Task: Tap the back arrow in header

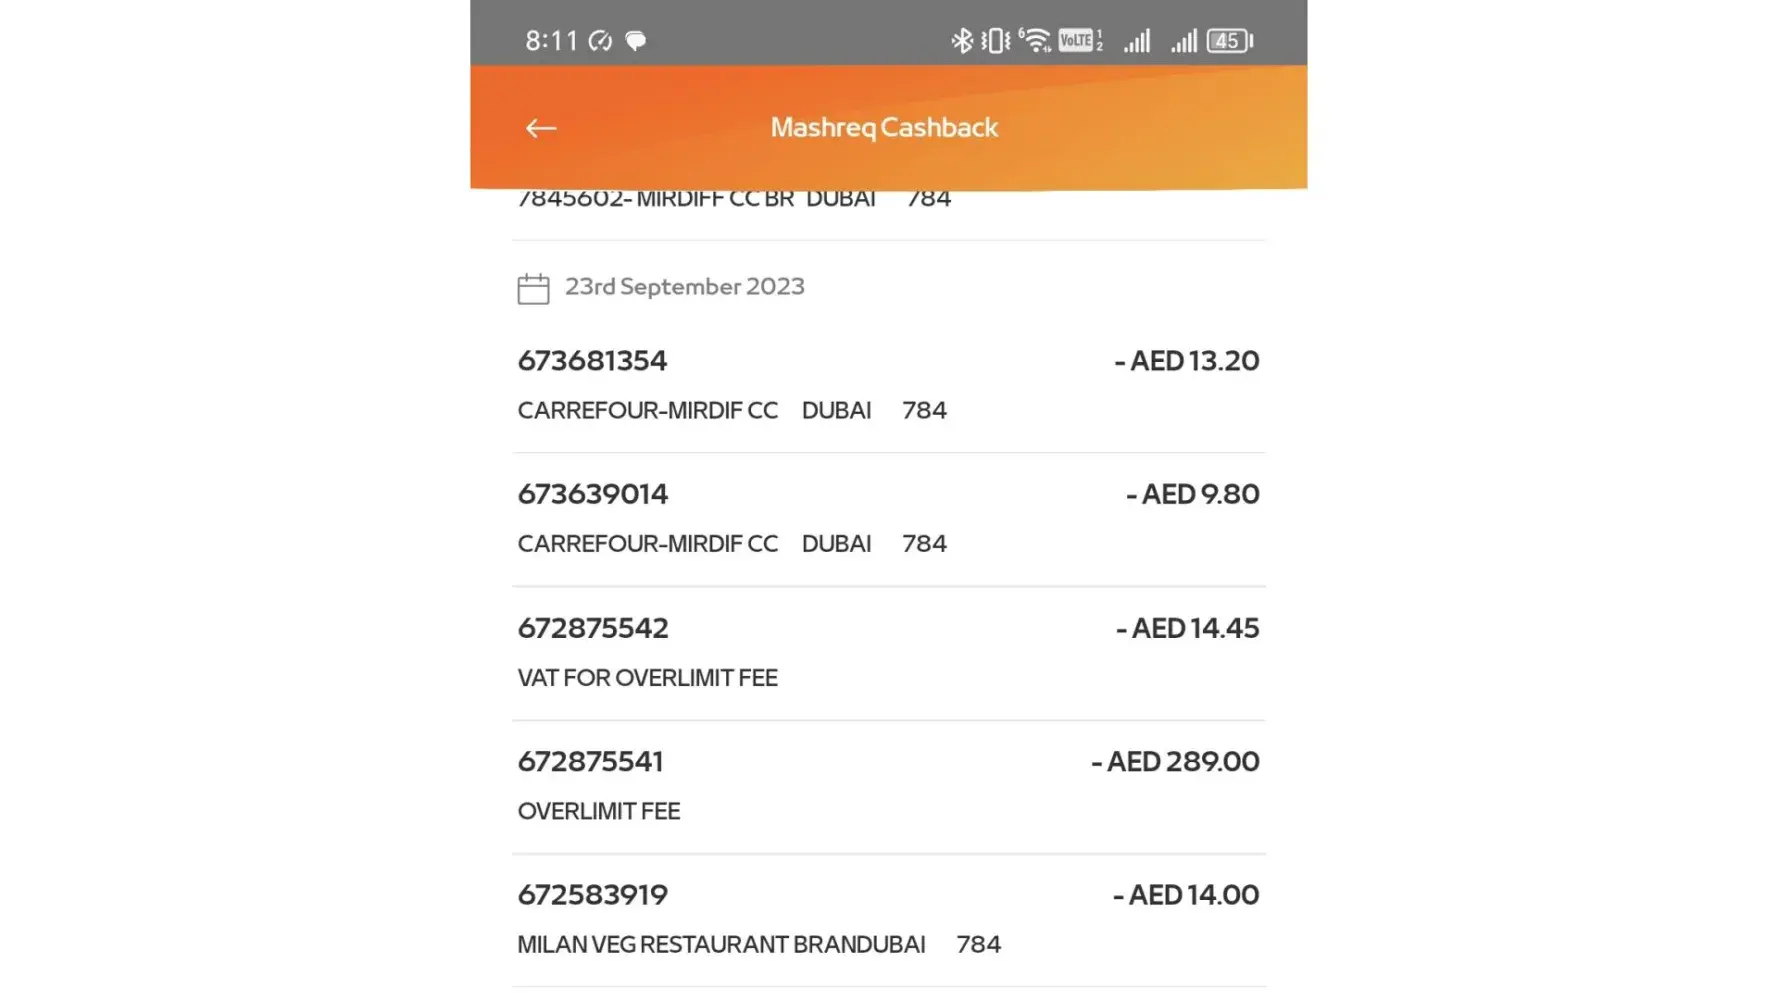Action: 541,128
